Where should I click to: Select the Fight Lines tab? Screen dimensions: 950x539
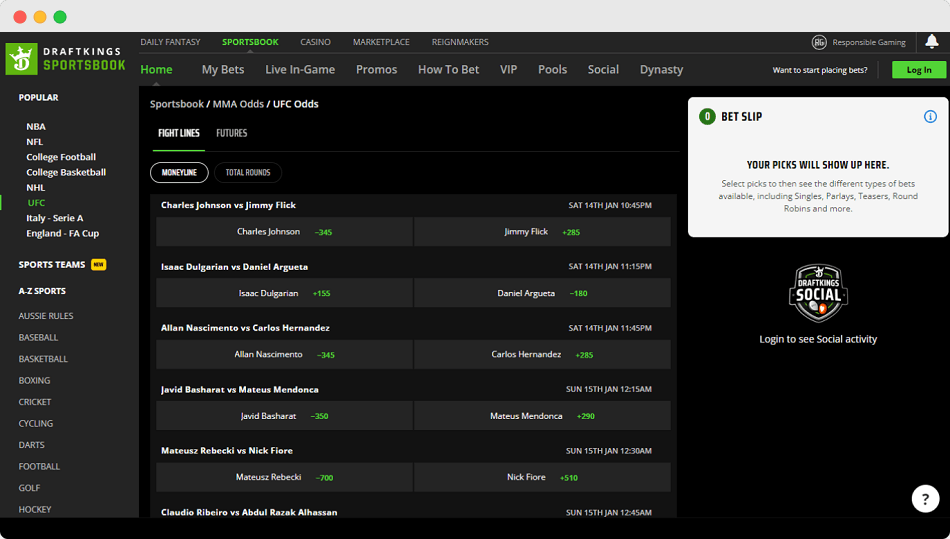click(179, 133)
